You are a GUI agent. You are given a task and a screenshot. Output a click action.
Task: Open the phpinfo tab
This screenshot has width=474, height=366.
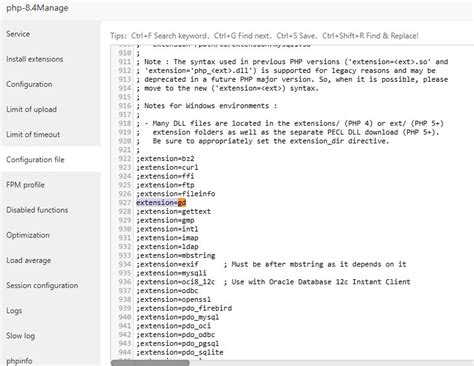tap(19, 361)
